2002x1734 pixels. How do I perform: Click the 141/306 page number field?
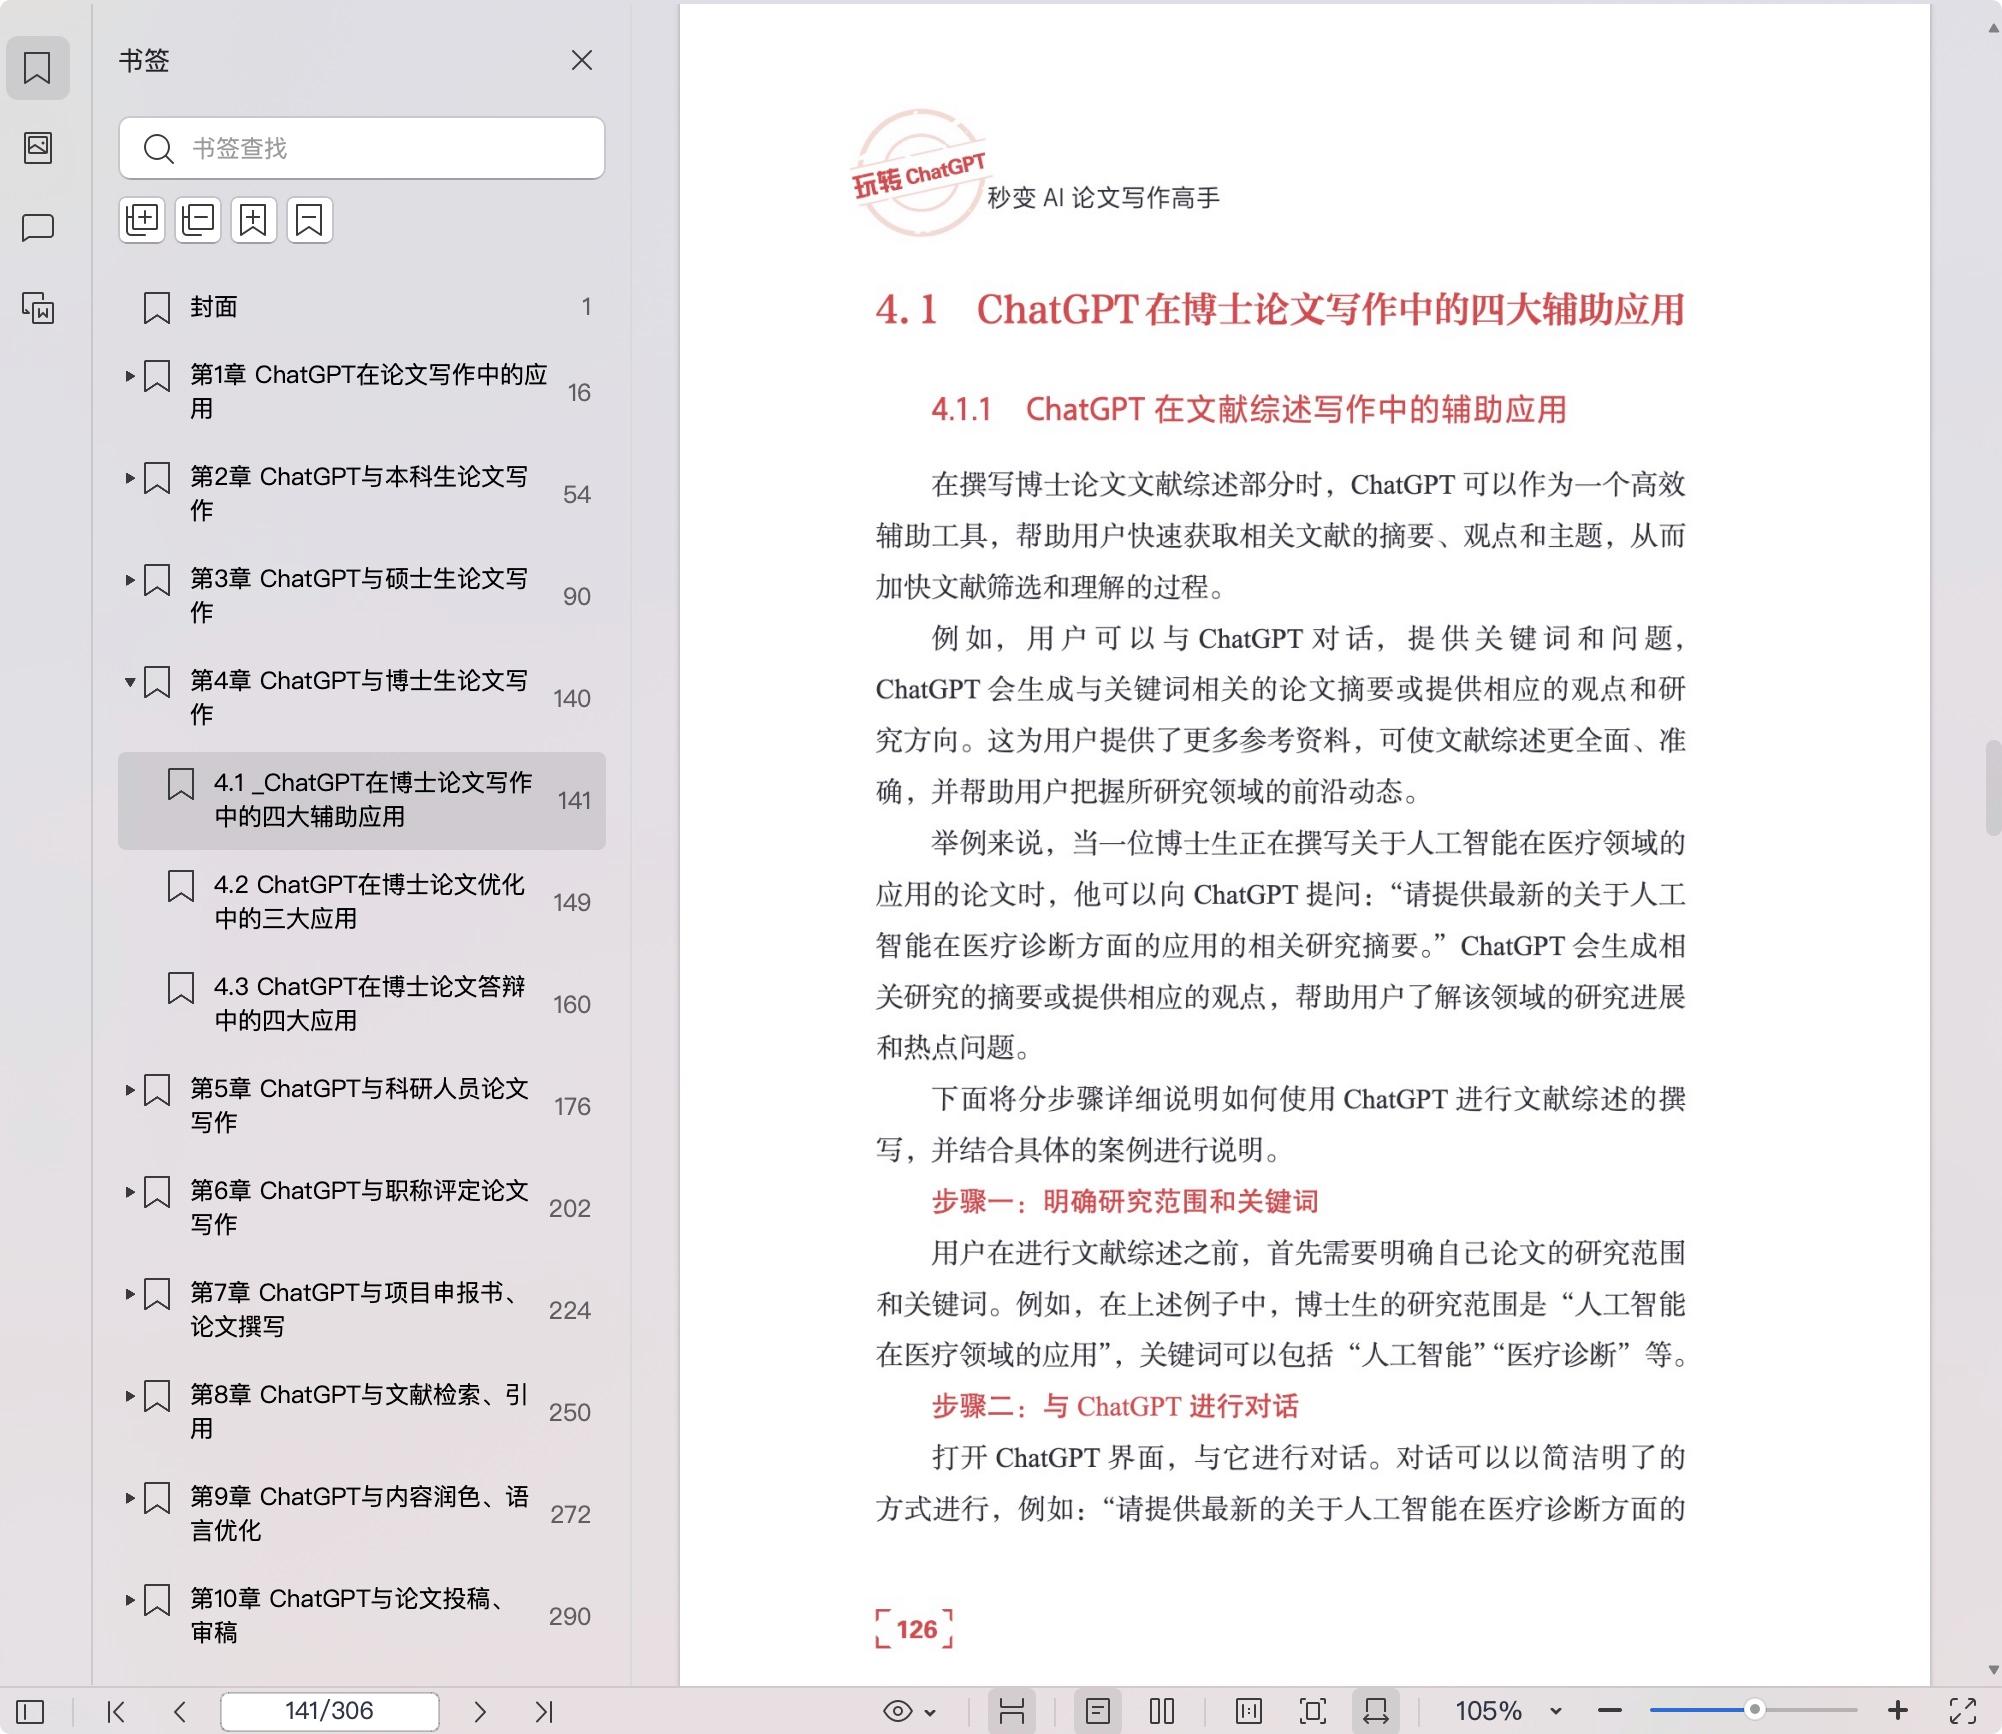tap(329, 1711)
